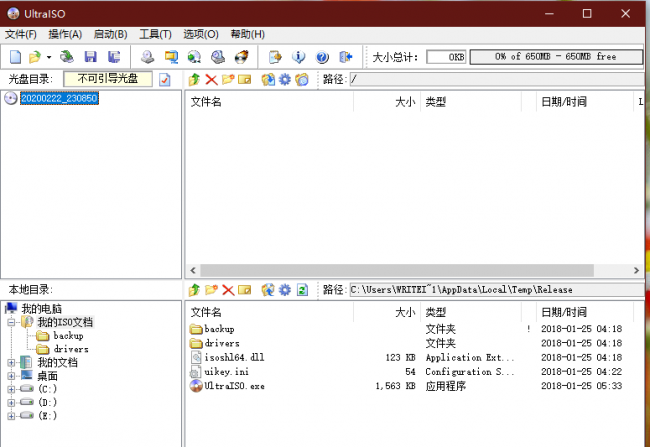This screenshot has height=447, width=650.
Task: Expand the (D:) drive node
Action: coord(11,403)
